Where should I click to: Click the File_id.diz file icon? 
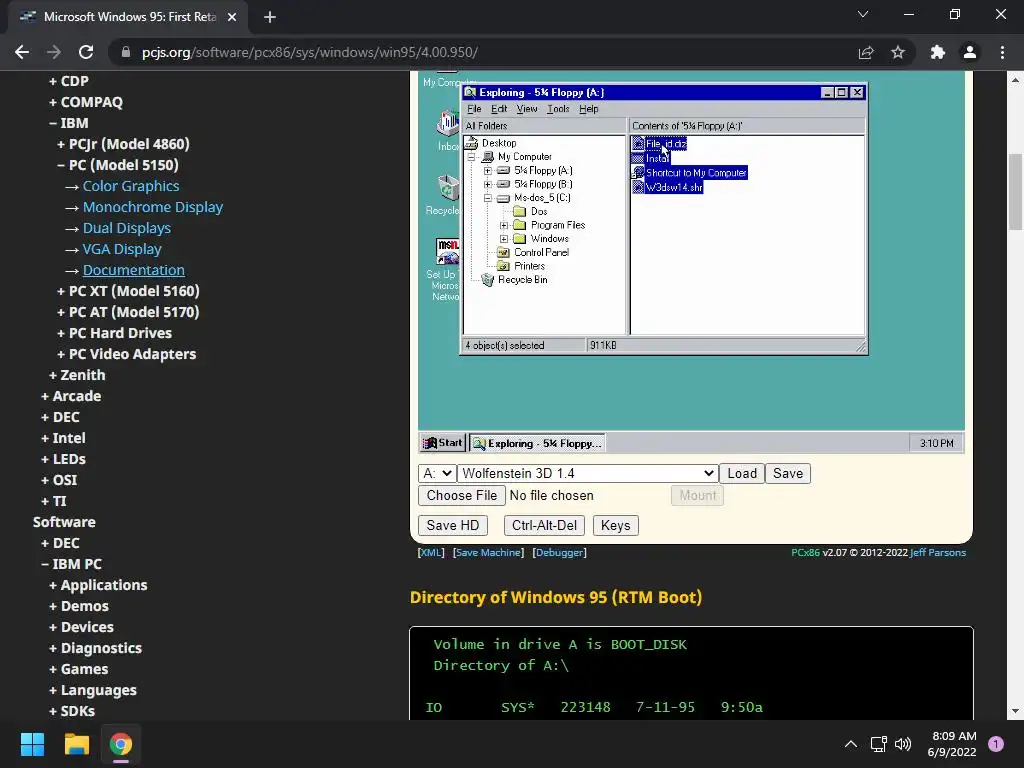638,144
